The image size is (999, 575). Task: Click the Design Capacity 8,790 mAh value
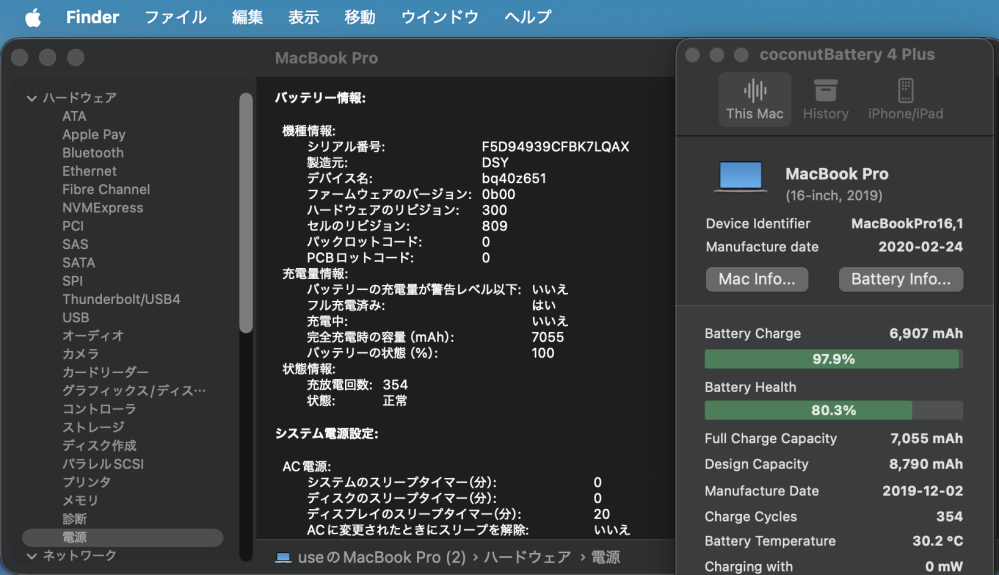point(926,464)
